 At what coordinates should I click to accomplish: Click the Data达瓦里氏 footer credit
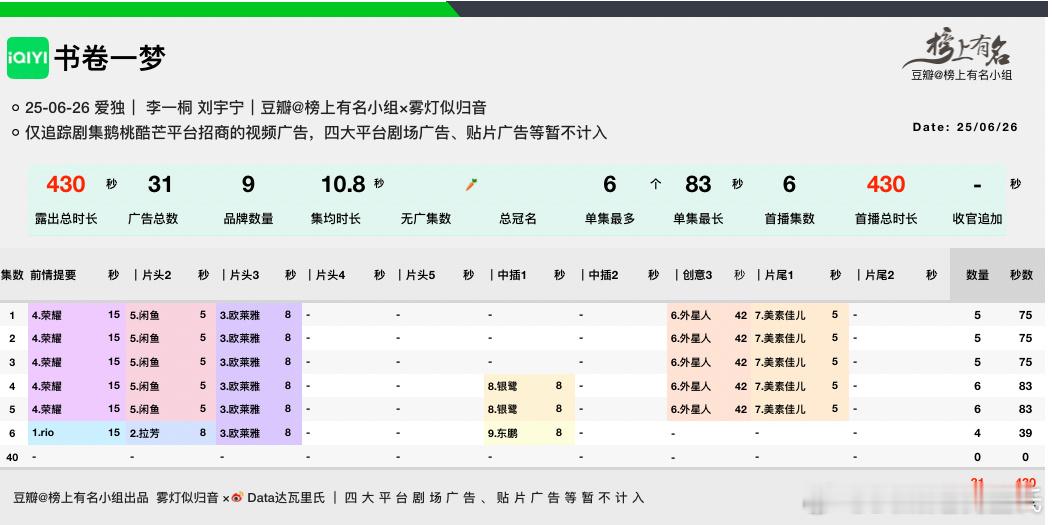point(286,497)
